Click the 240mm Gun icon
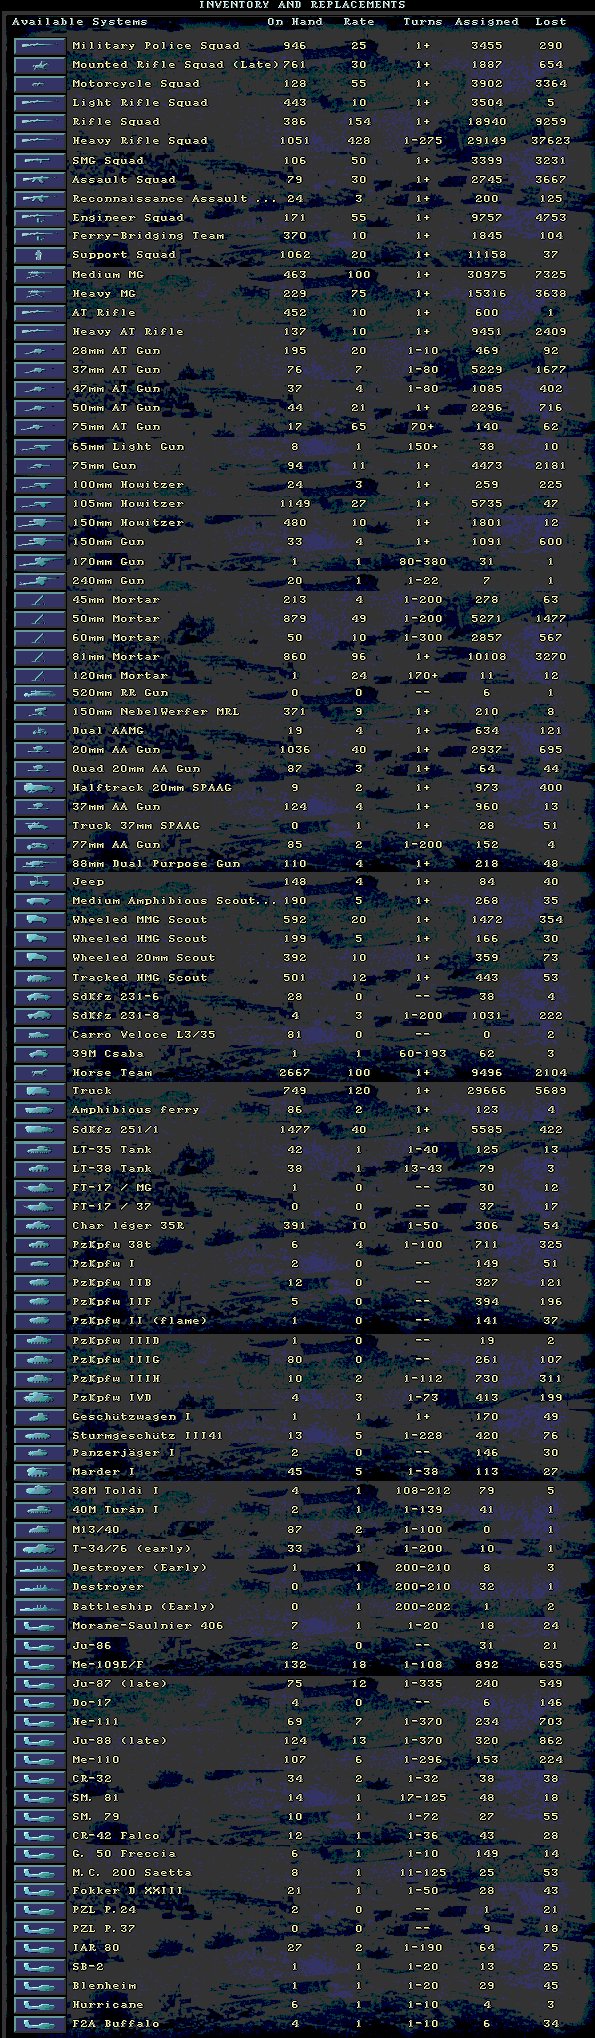Image resolution: width=595 pixels, height=2038 pixels. (40, 581)
